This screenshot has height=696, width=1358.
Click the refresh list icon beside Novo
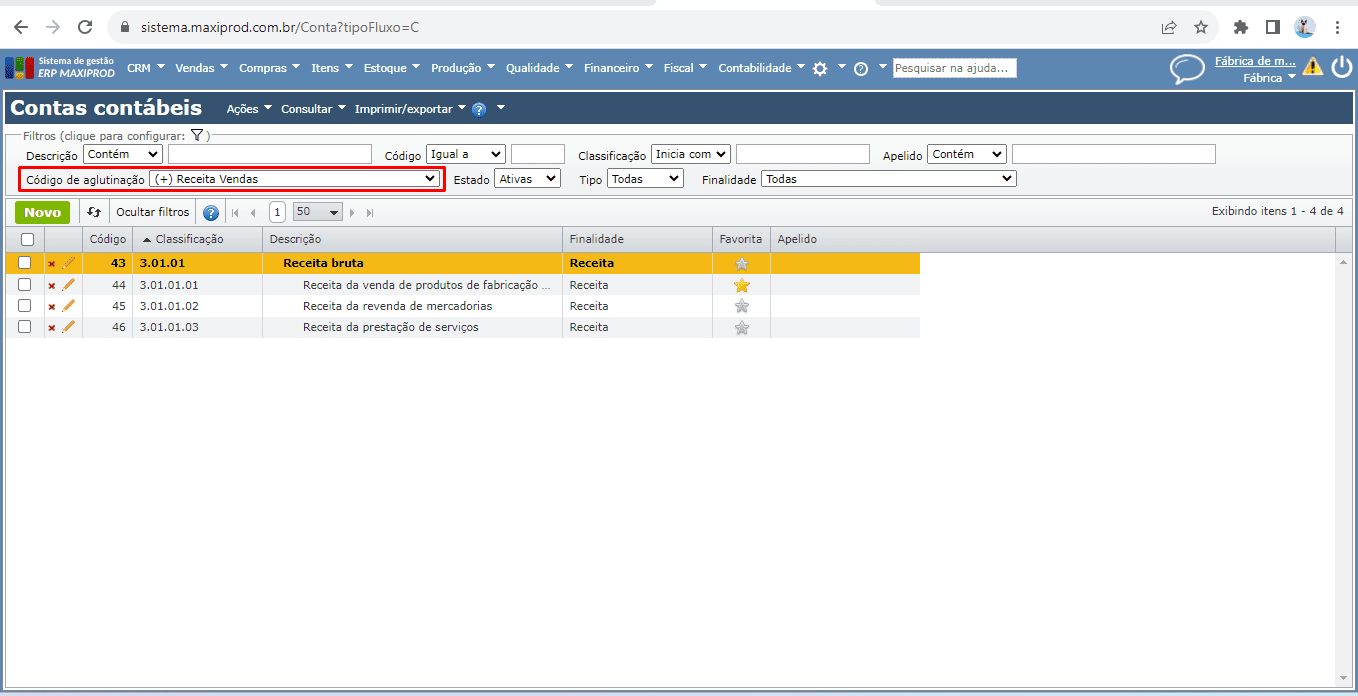94,212
